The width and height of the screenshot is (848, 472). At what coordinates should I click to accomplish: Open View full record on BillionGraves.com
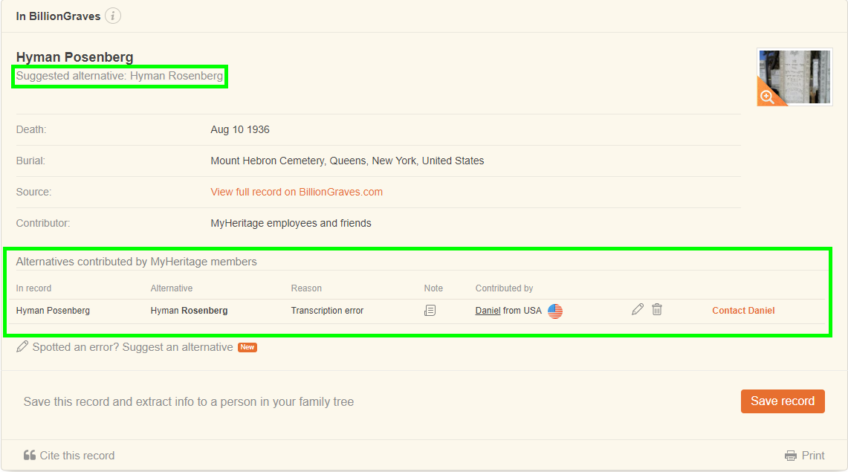[296, 192]
